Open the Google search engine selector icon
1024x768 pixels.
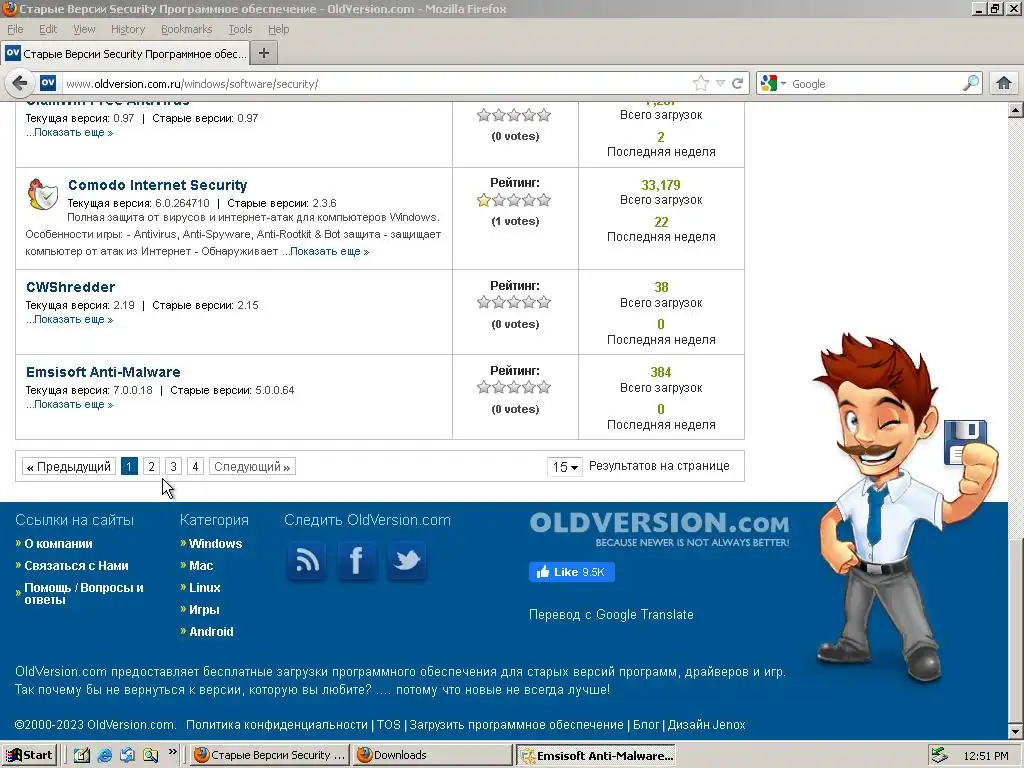point(773,83)
